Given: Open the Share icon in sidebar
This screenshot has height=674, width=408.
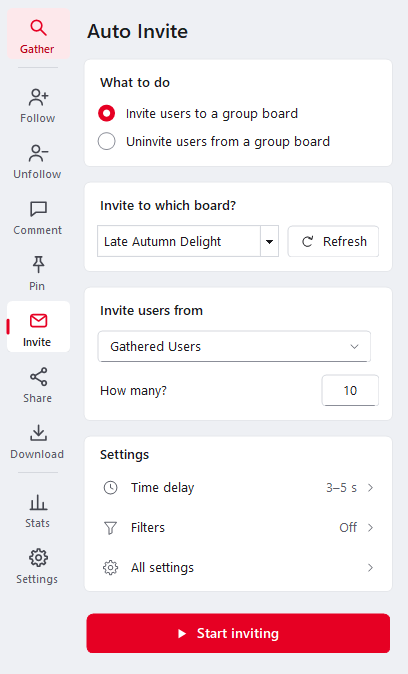Looking at the screenshot, I should click(x=38, y=377).
